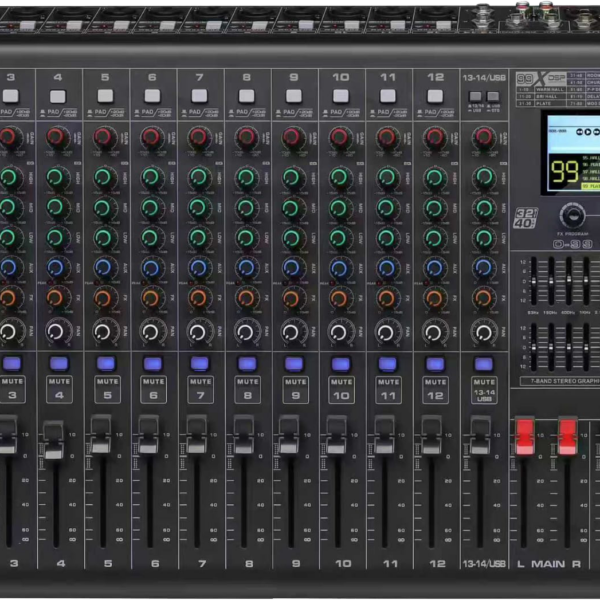Adjust the PAN knob on the 13-14/USB channel
The height and width of the screenshot is (600, 600).
click(484, 331)
